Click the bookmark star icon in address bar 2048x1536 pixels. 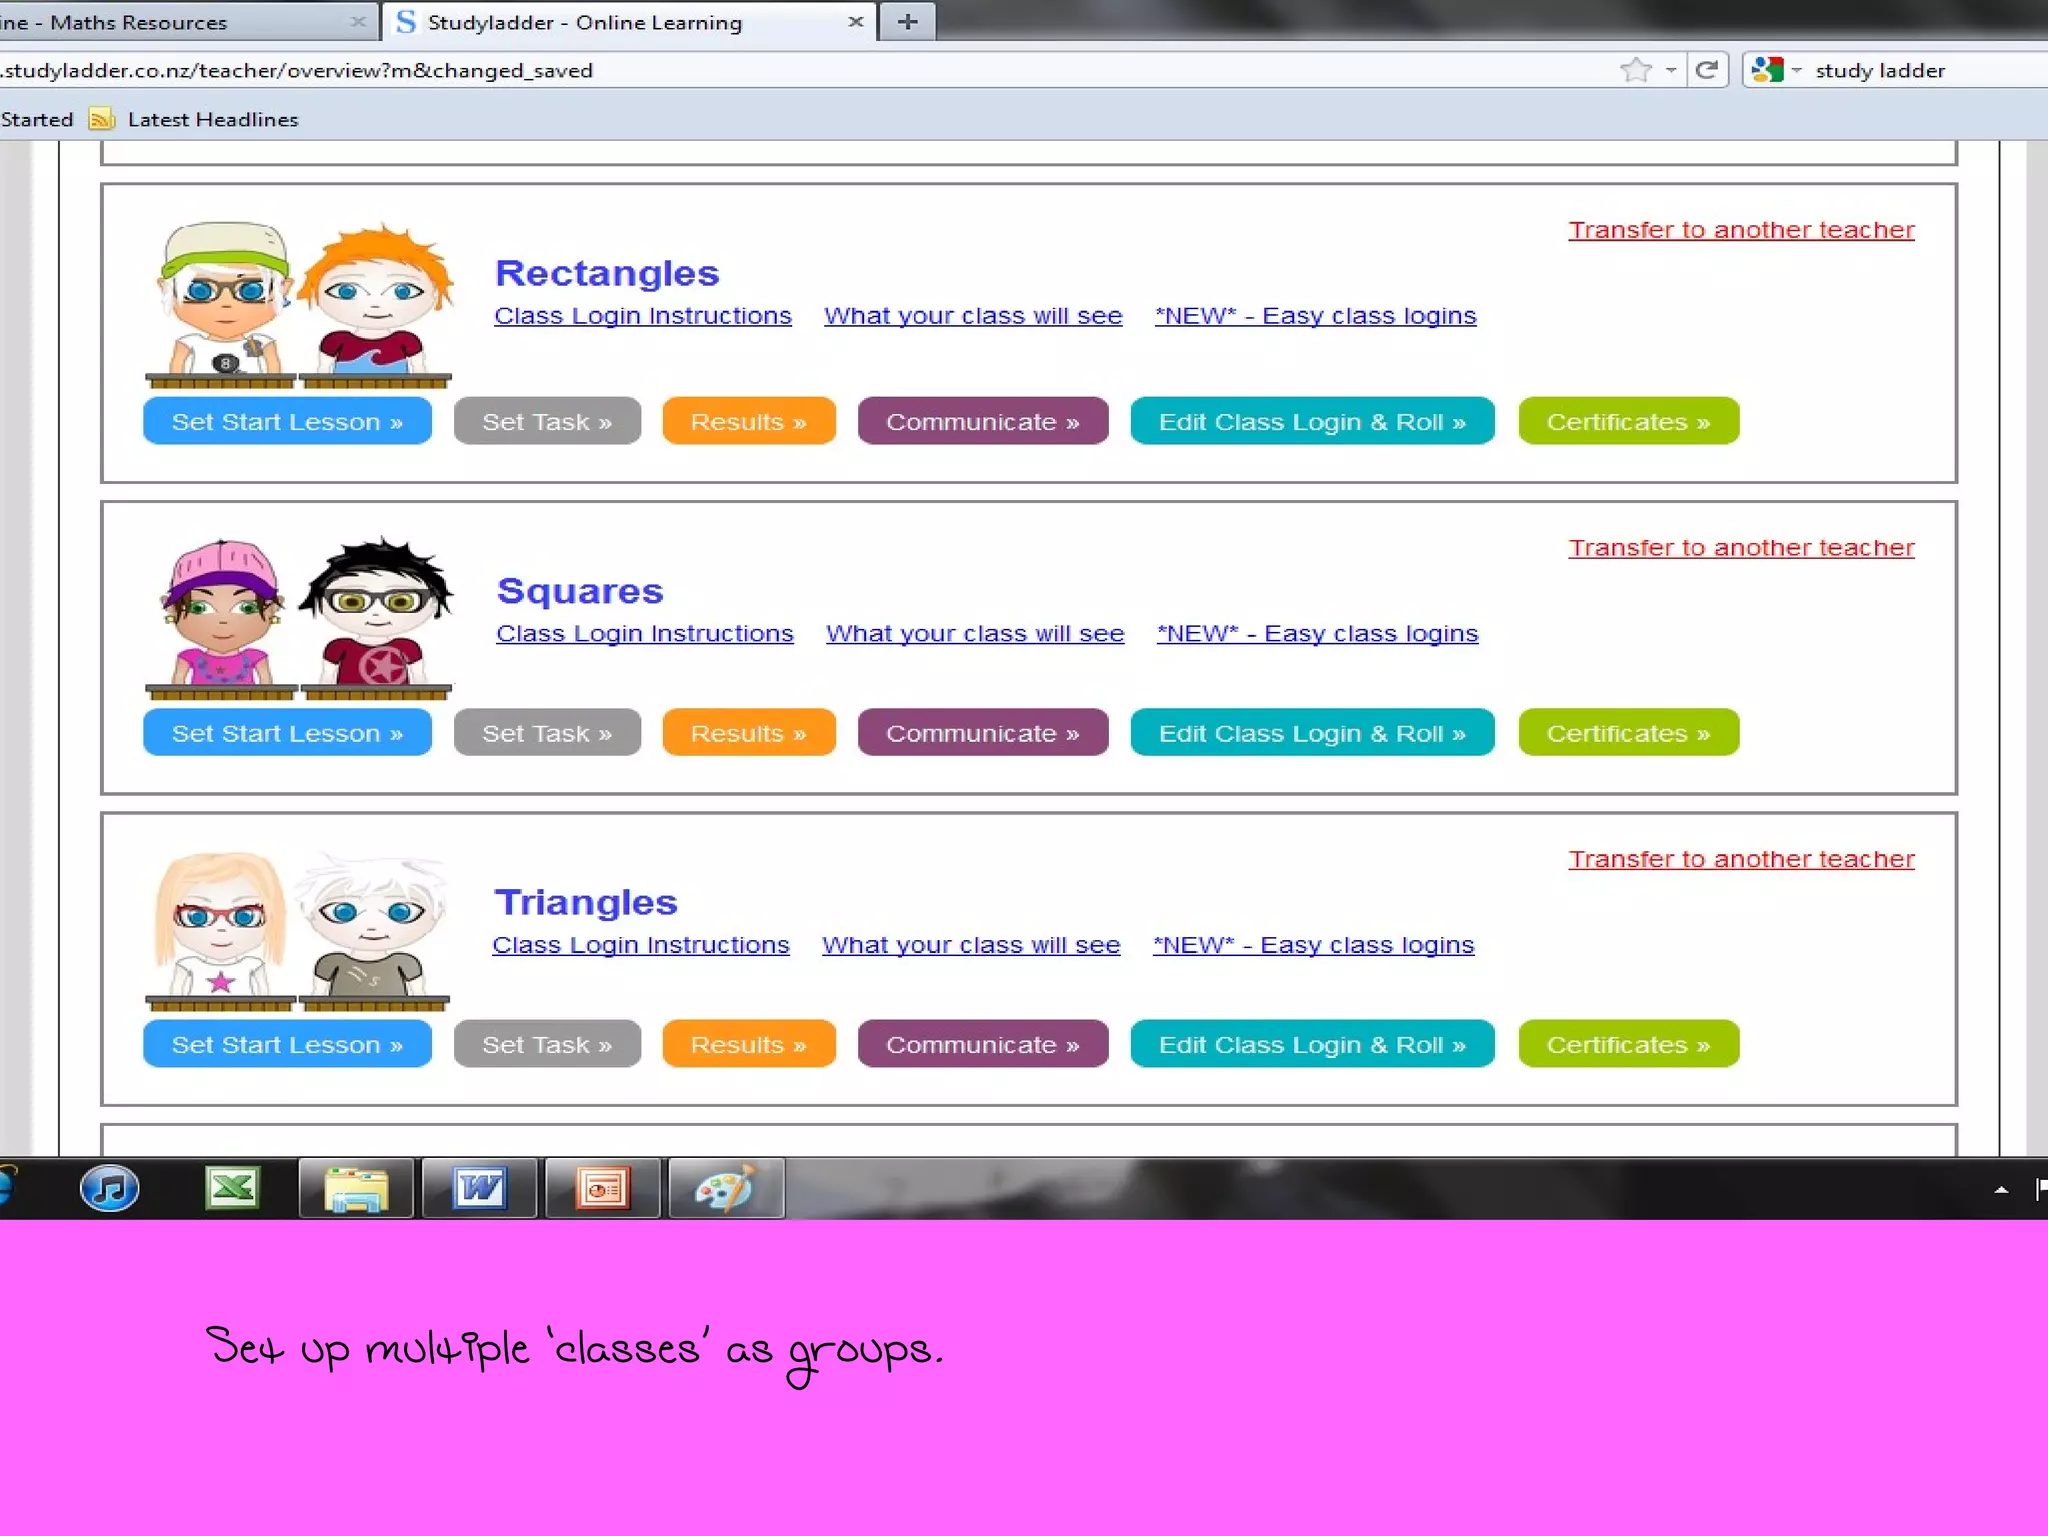pos(1636,70)
